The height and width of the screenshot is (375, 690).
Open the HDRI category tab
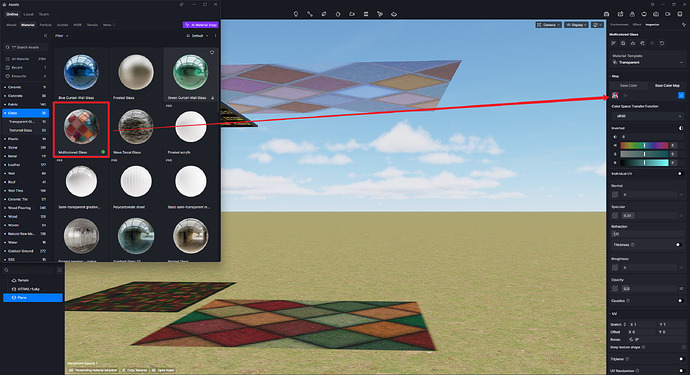coord(77,25)
